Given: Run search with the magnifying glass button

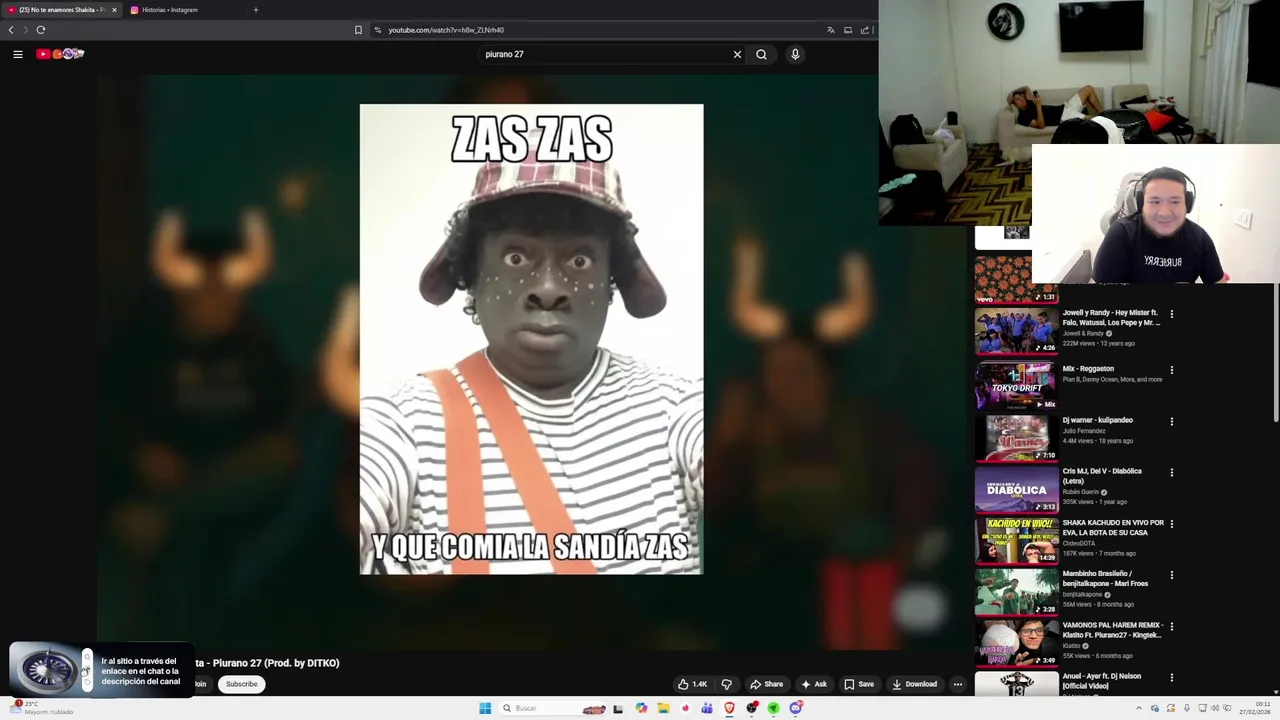Looking at the screenshot, I should [761, 54].
